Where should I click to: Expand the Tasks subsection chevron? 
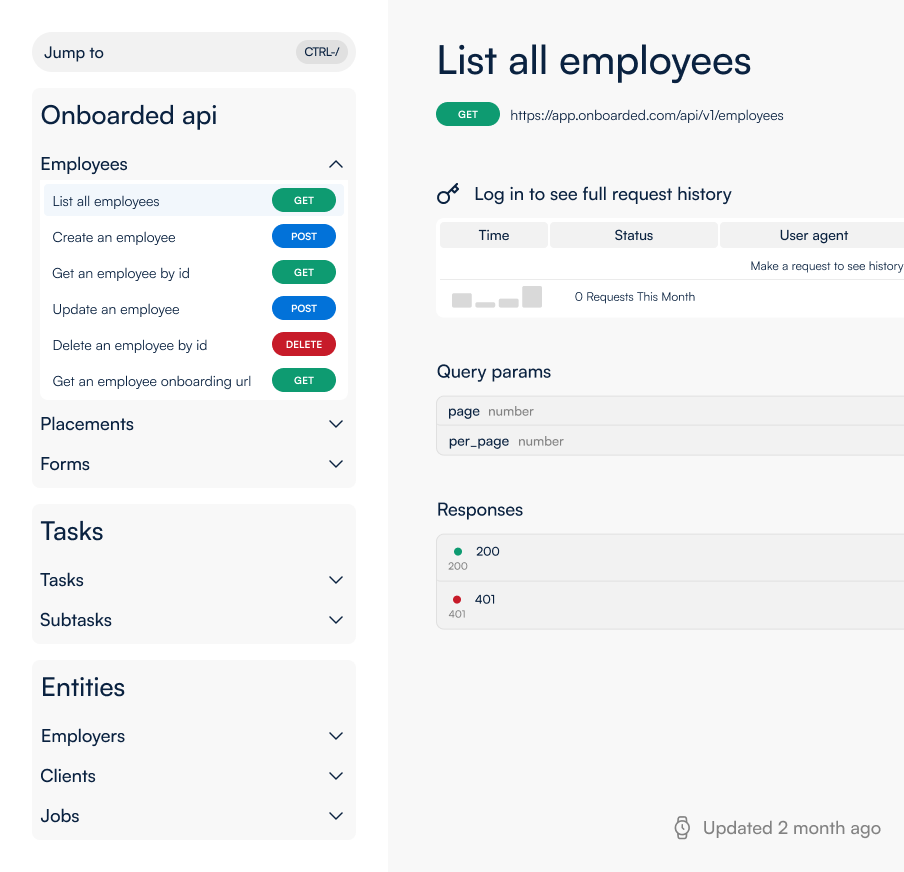tap(336, 580)
